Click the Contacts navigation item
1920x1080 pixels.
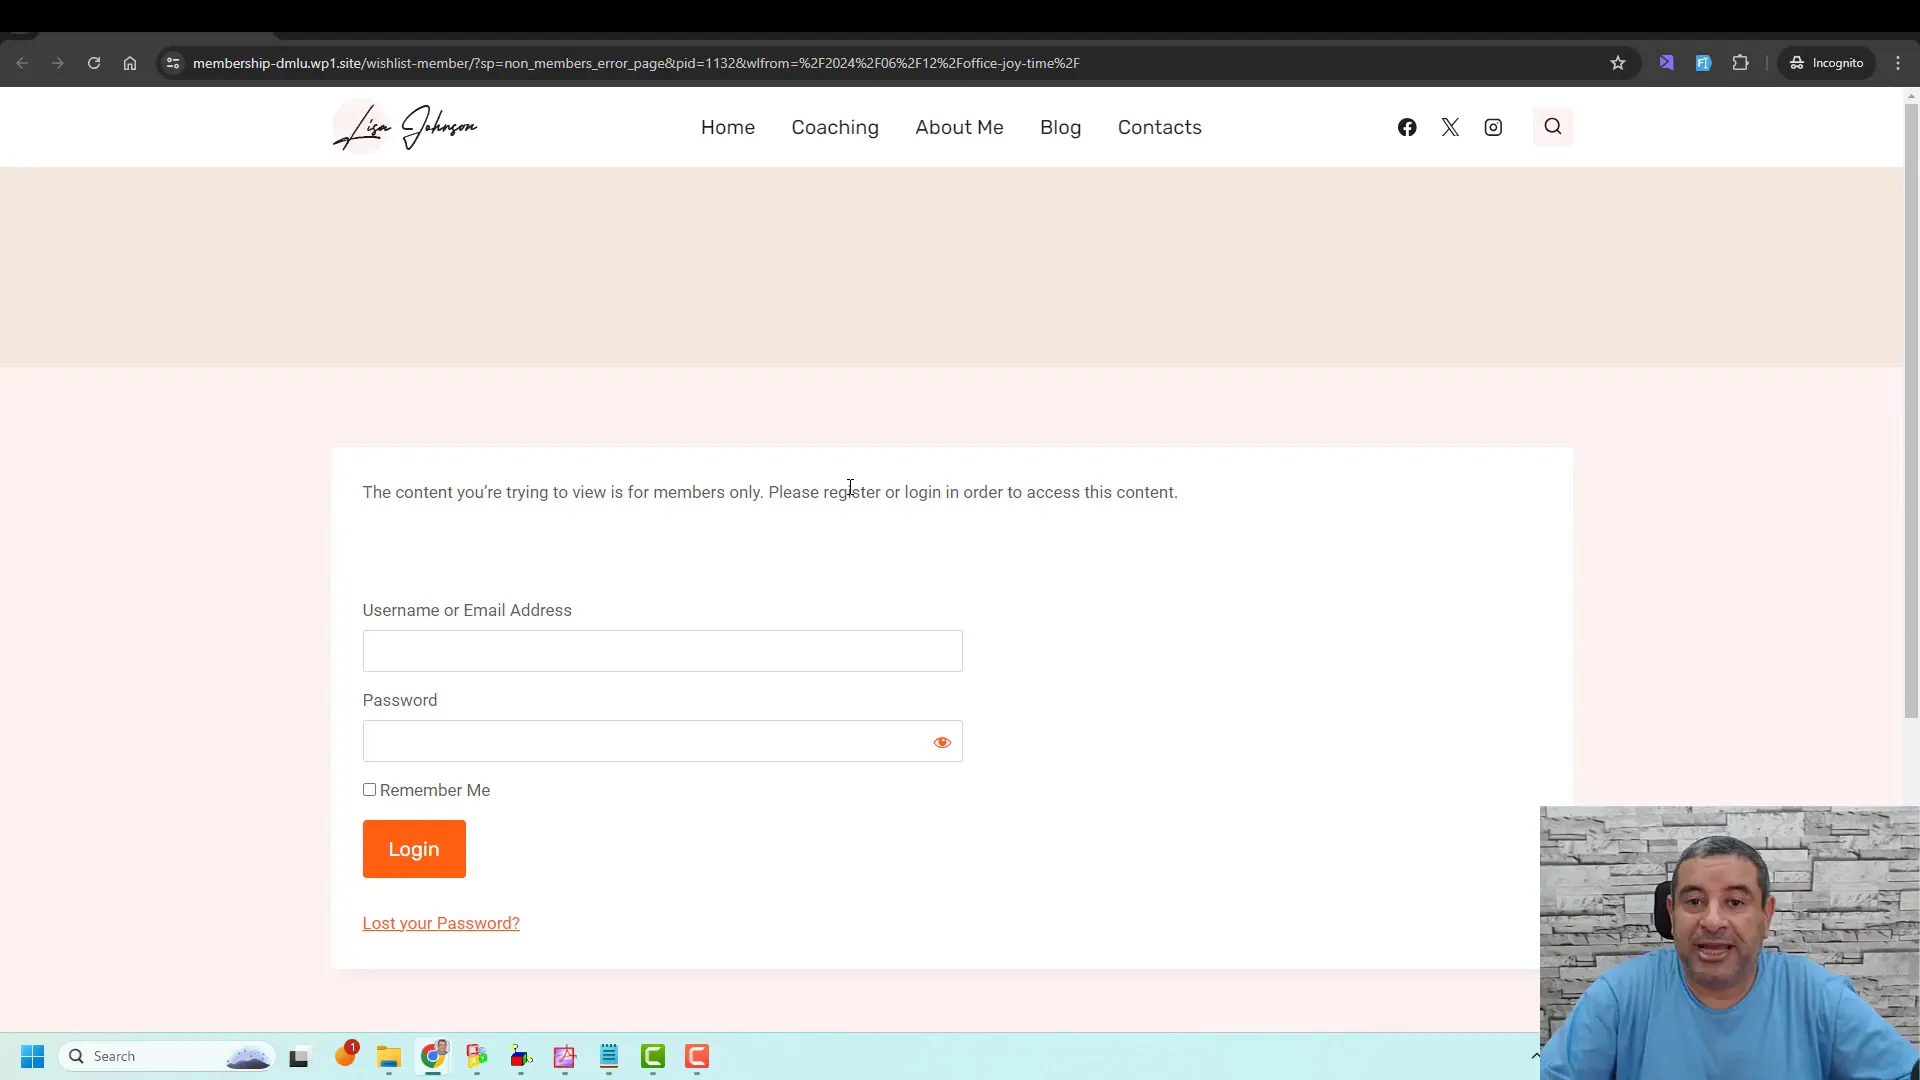coord(1159,127)
